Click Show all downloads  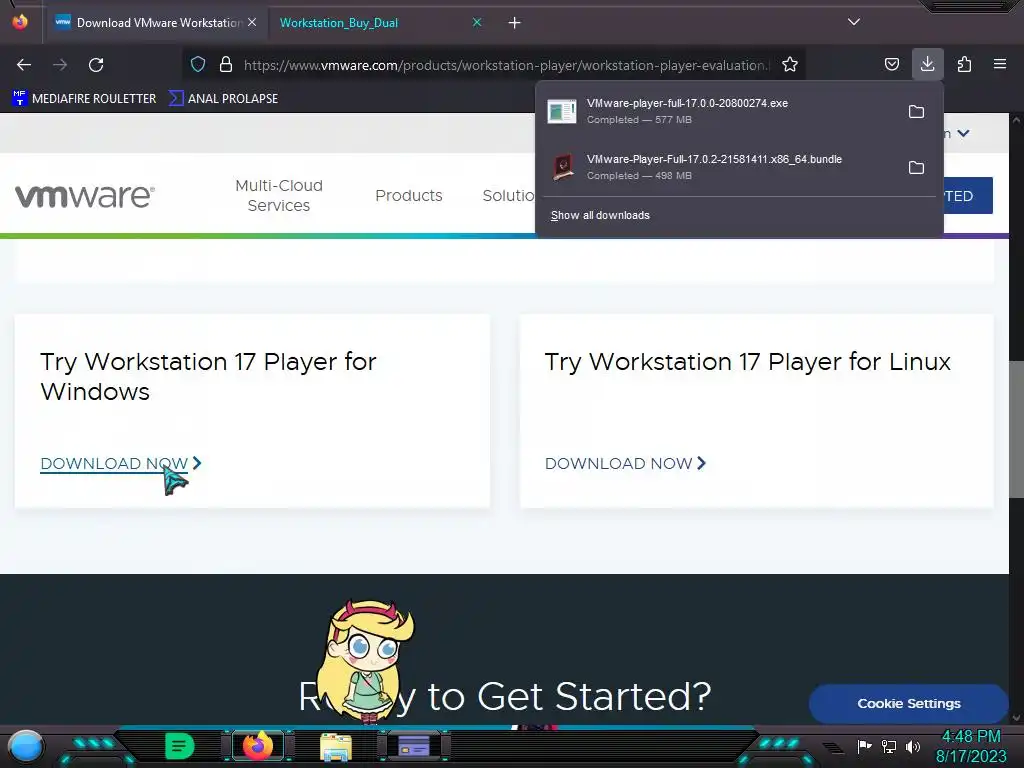coord(600,216)
